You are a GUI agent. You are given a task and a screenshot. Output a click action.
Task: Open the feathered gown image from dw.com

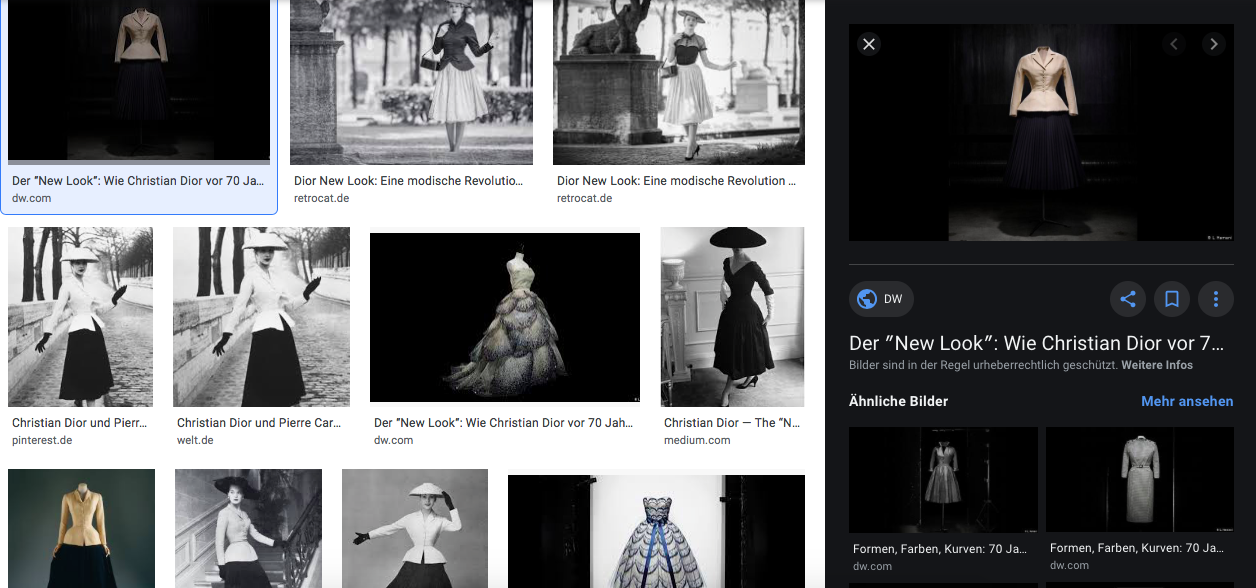504,317
